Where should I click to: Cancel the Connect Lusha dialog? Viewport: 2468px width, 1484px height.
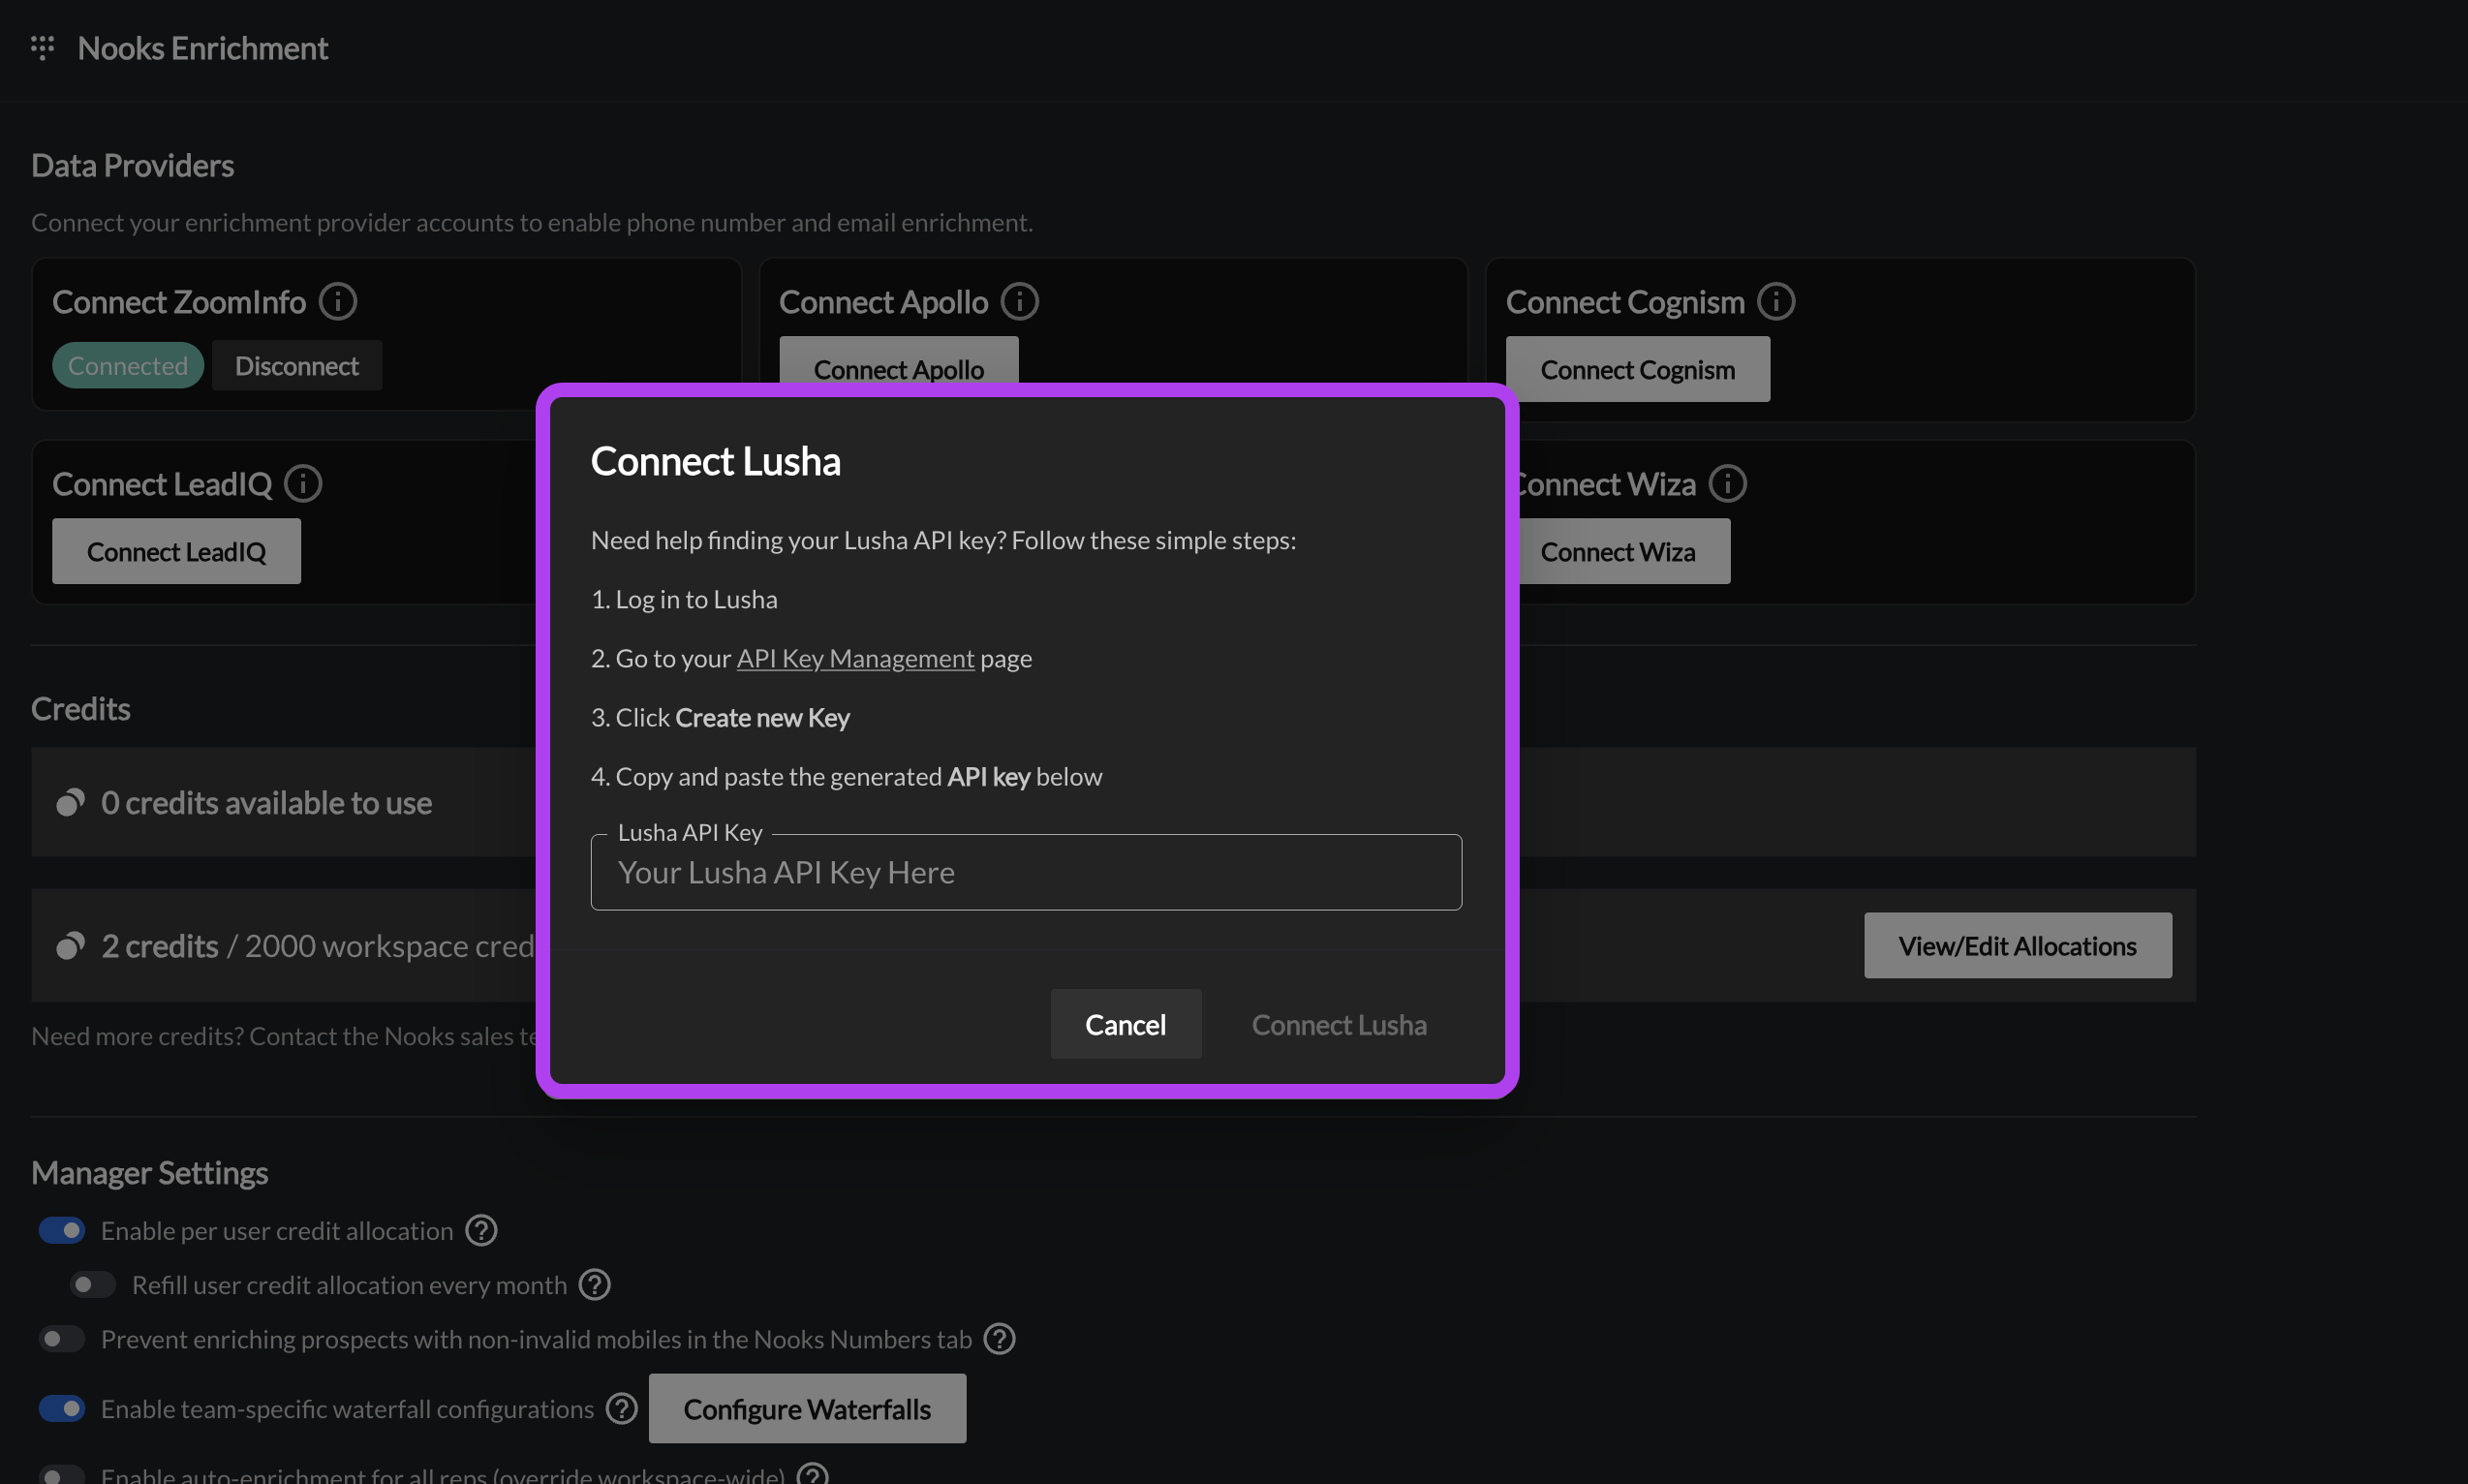click(1126, 1024)
